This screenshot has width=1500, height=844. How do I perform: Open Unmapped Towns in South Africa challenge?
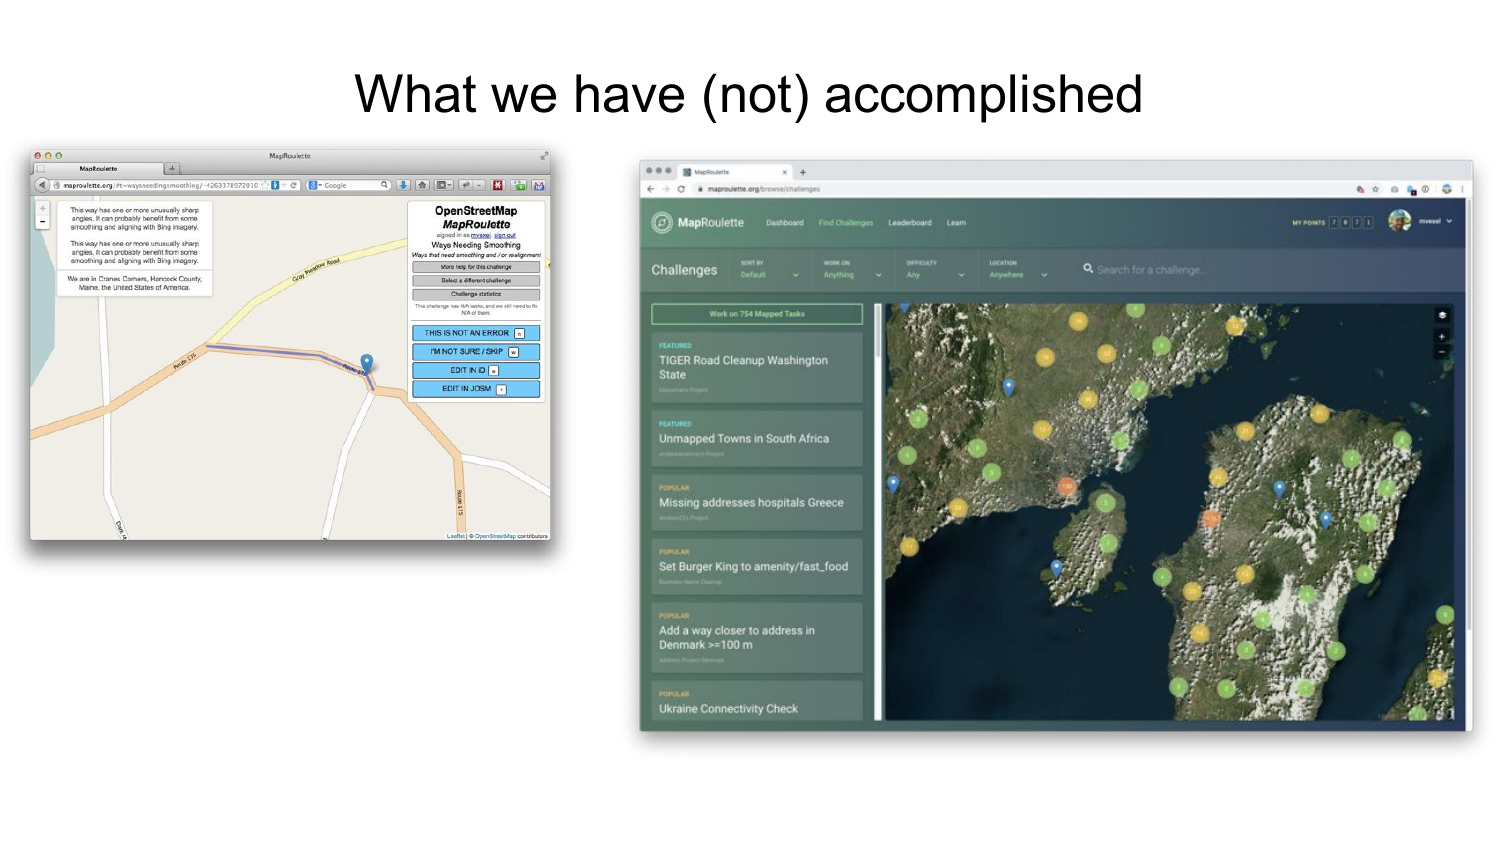point(757,439)
